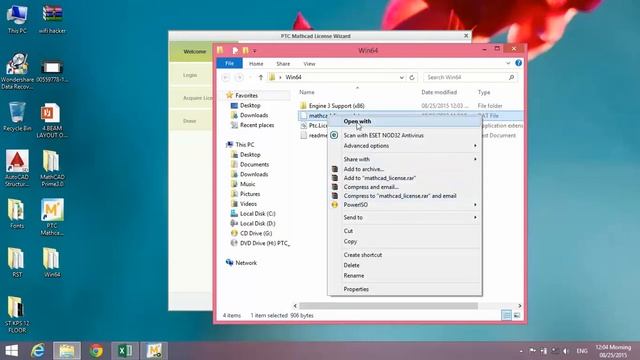The width and height of the screenshot is (640, 360).
Task: Launch Wondershare Data Recovery desktop shortcut
Action: pos(17,71)
